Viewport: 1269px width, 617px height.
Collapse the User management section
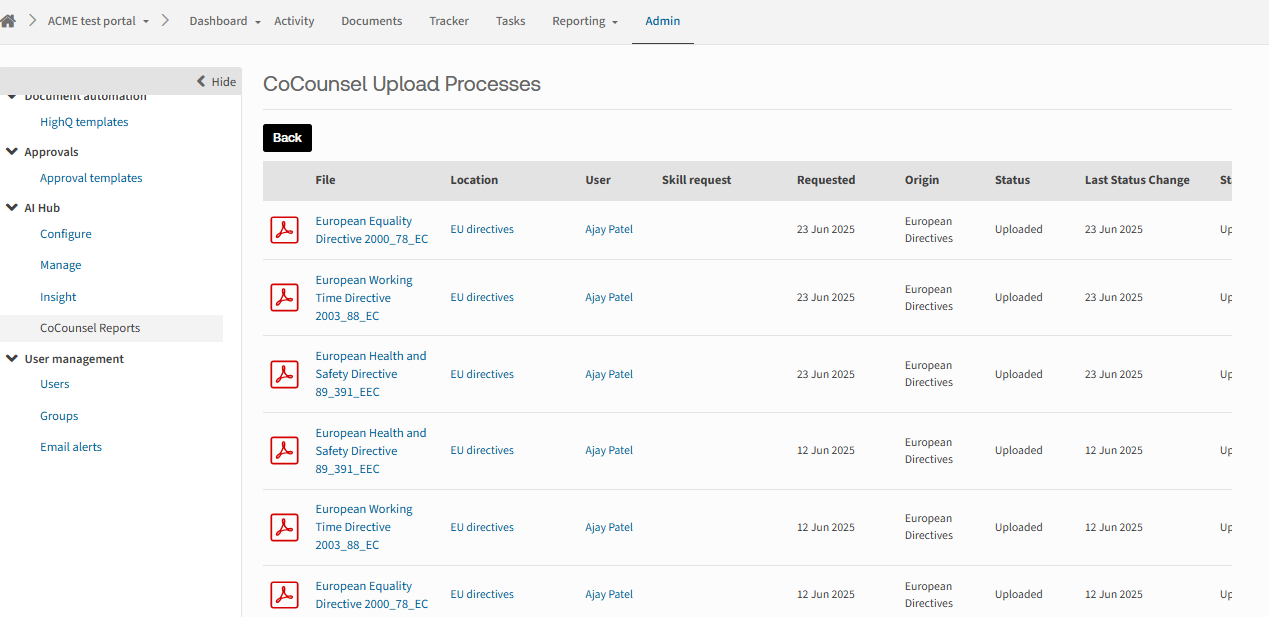click(12, 359)
